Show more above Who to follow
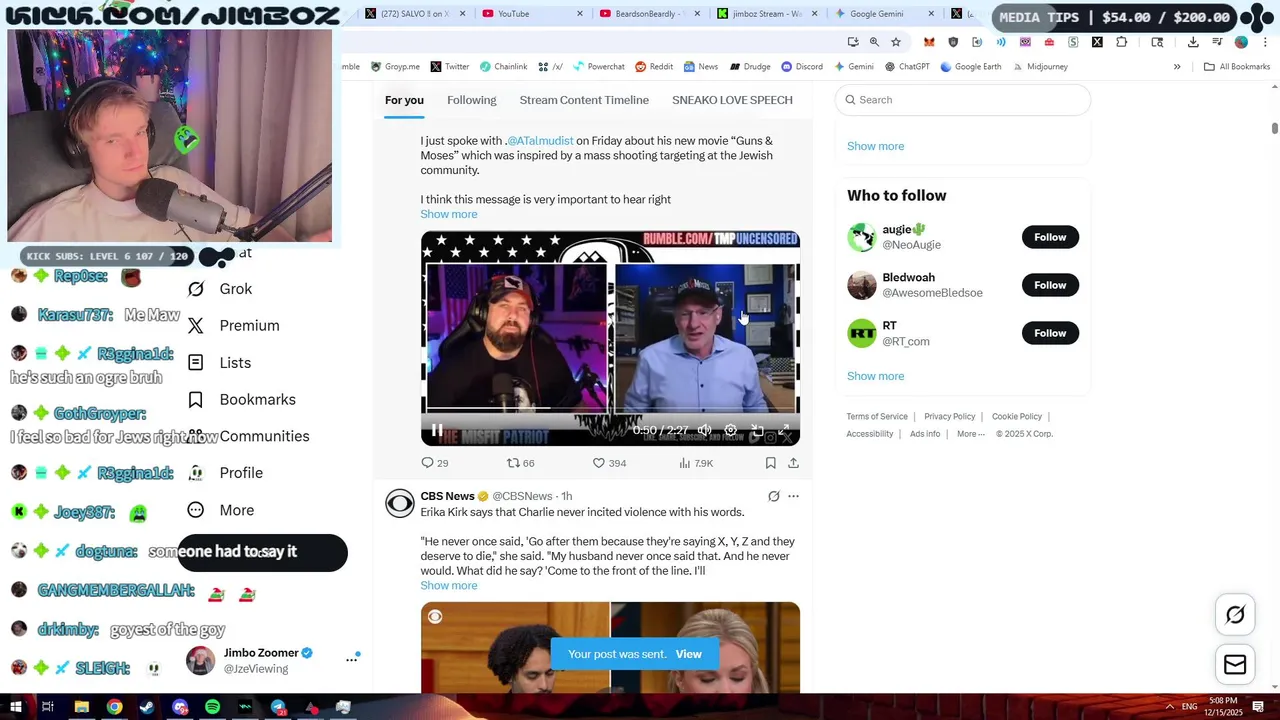The image size is (1280, 720). pyautogui.click(x=875, y=146)
